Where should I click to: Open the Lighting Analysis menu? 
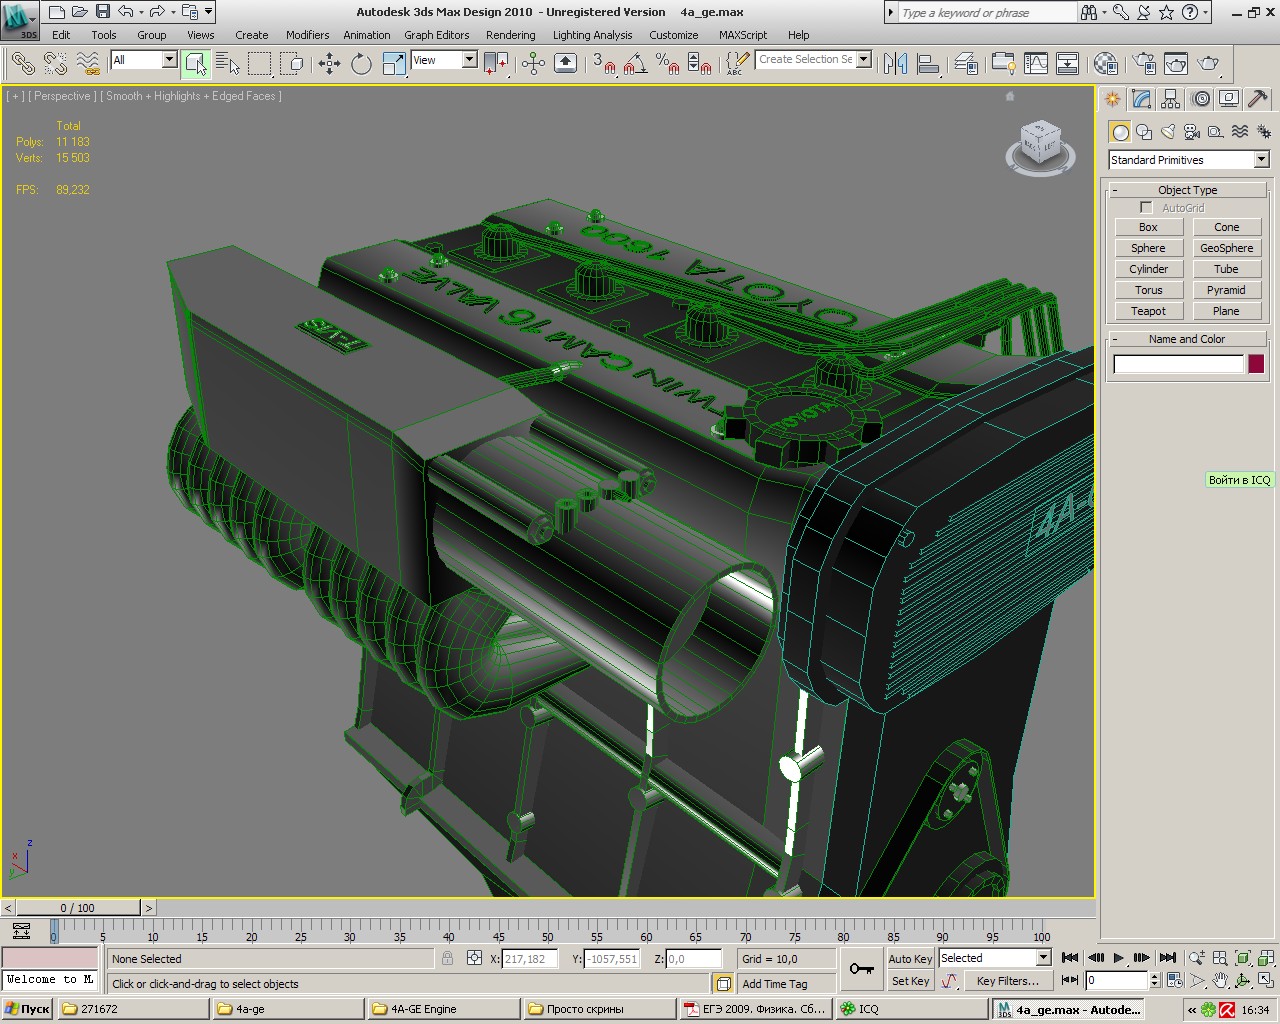(592, 35)
